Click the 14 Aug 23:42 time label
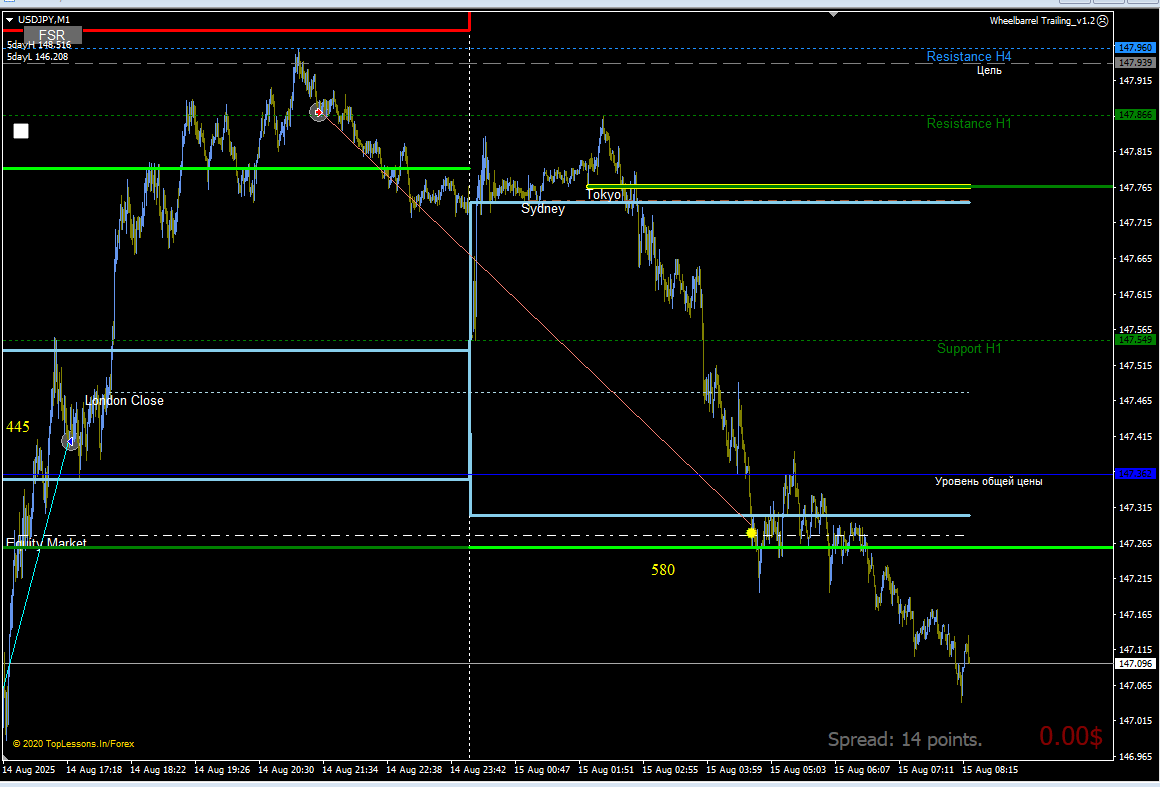Screen dimensions: 1160x787 (478, 770)
